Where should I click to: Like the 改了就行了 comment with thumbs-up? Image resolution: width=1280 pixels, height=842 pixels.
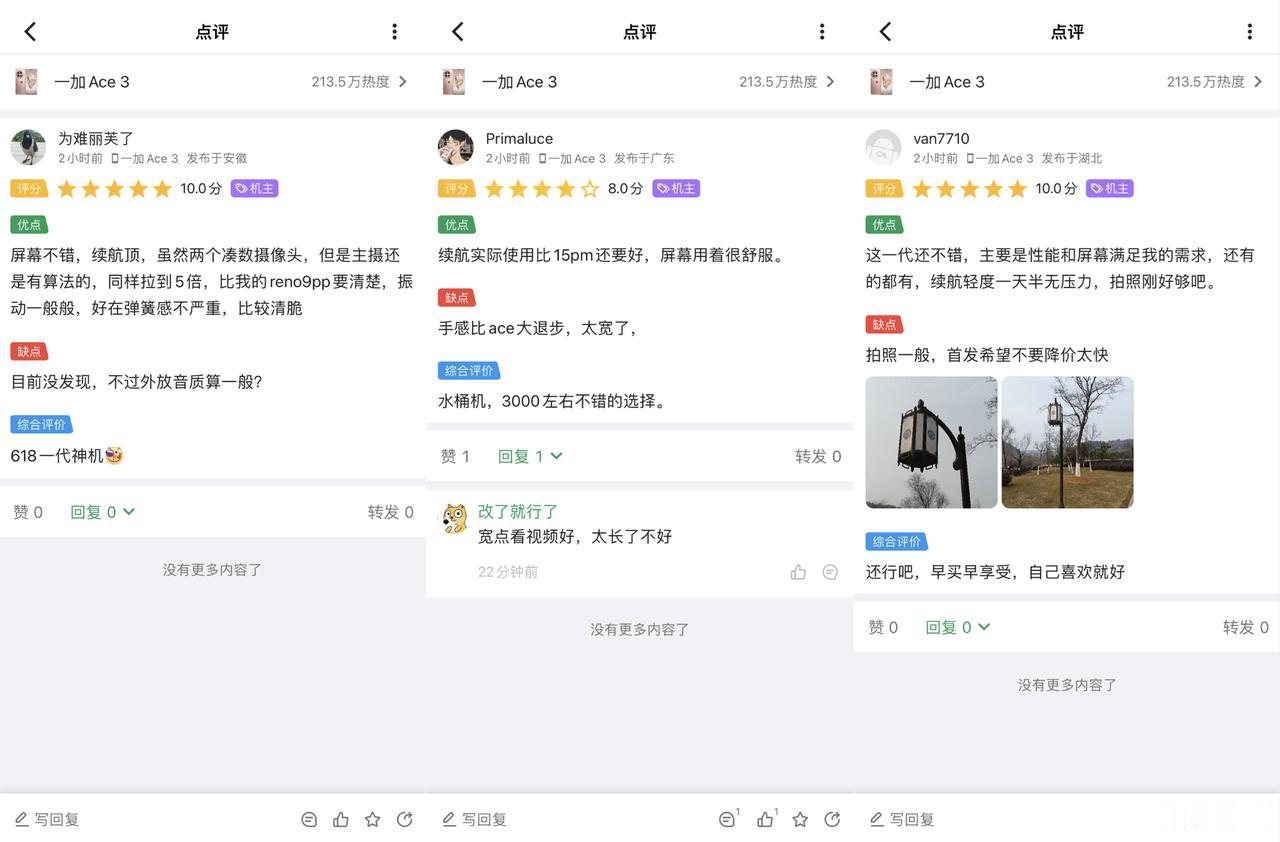click(798, 572)
